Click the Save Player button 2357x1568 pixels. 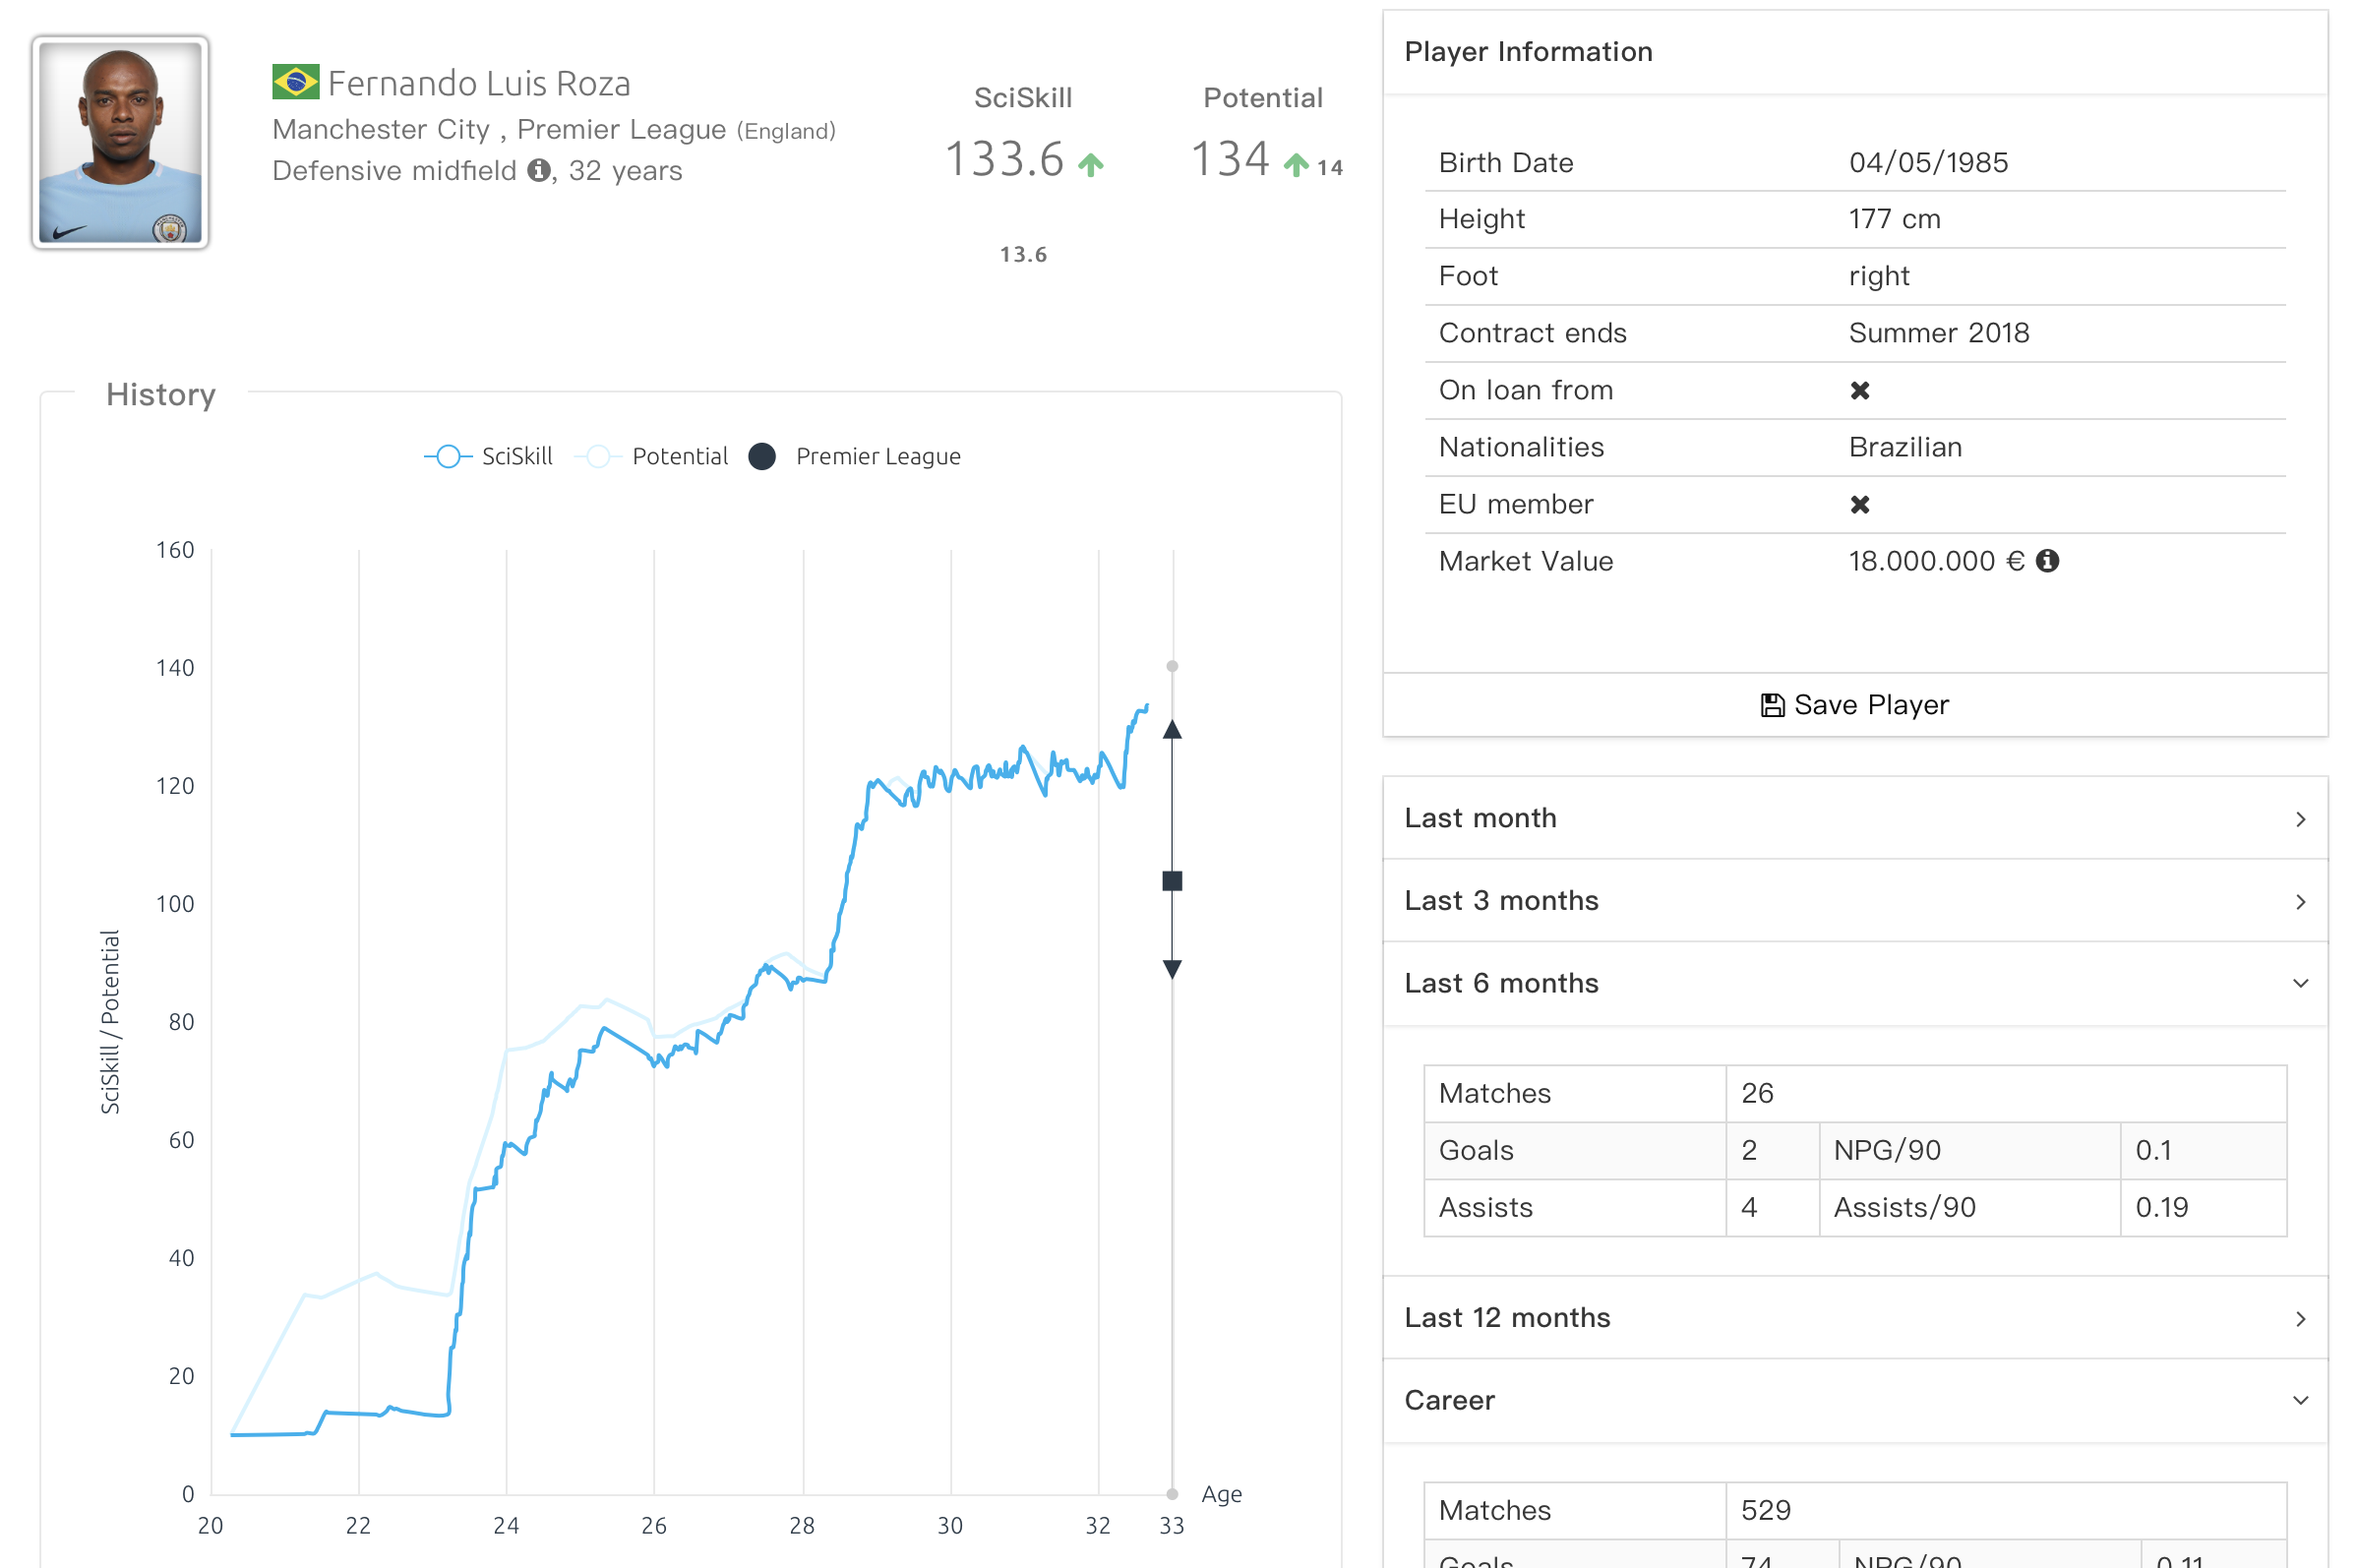(x=1854, y=705)
